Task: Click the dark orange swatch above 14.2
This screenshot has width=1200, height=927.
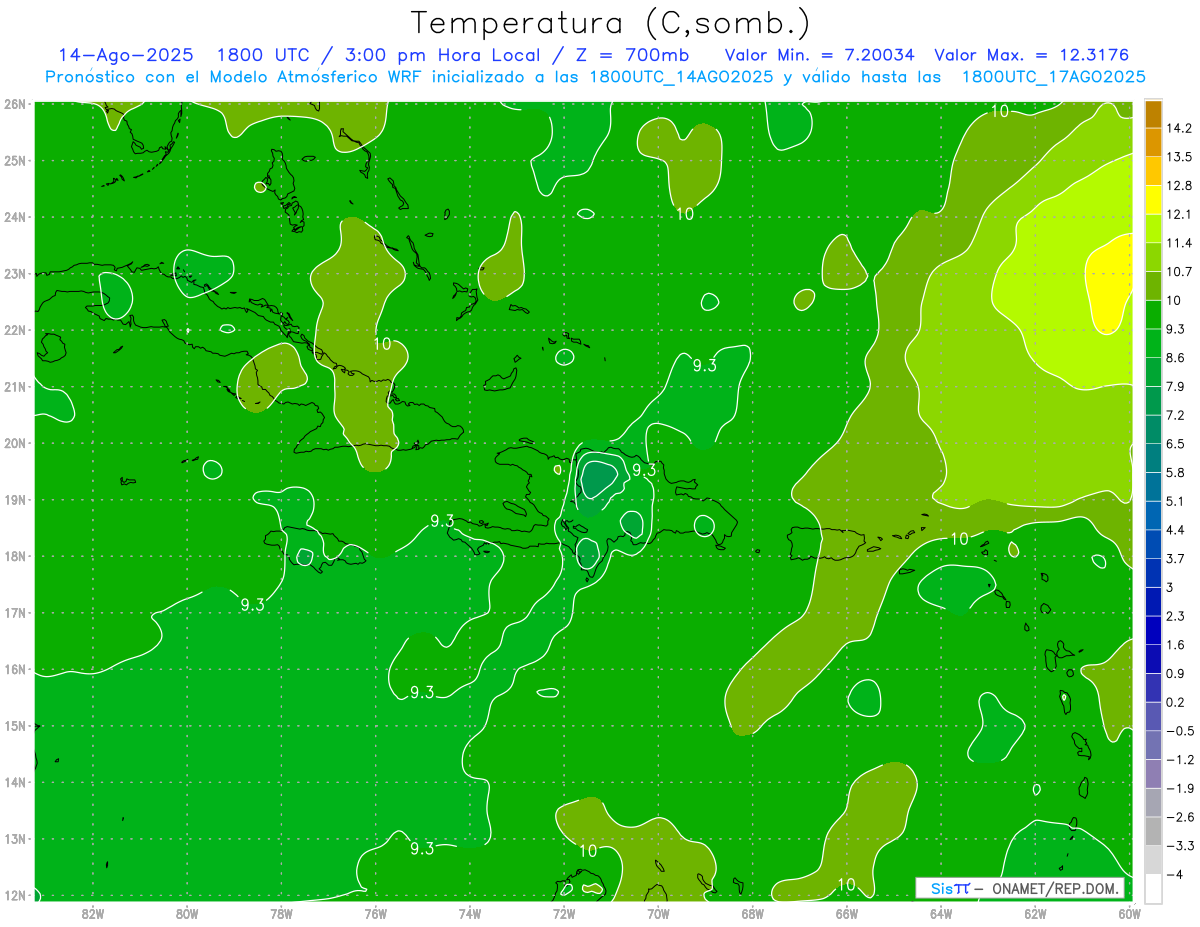Action: pos(1154,114)
